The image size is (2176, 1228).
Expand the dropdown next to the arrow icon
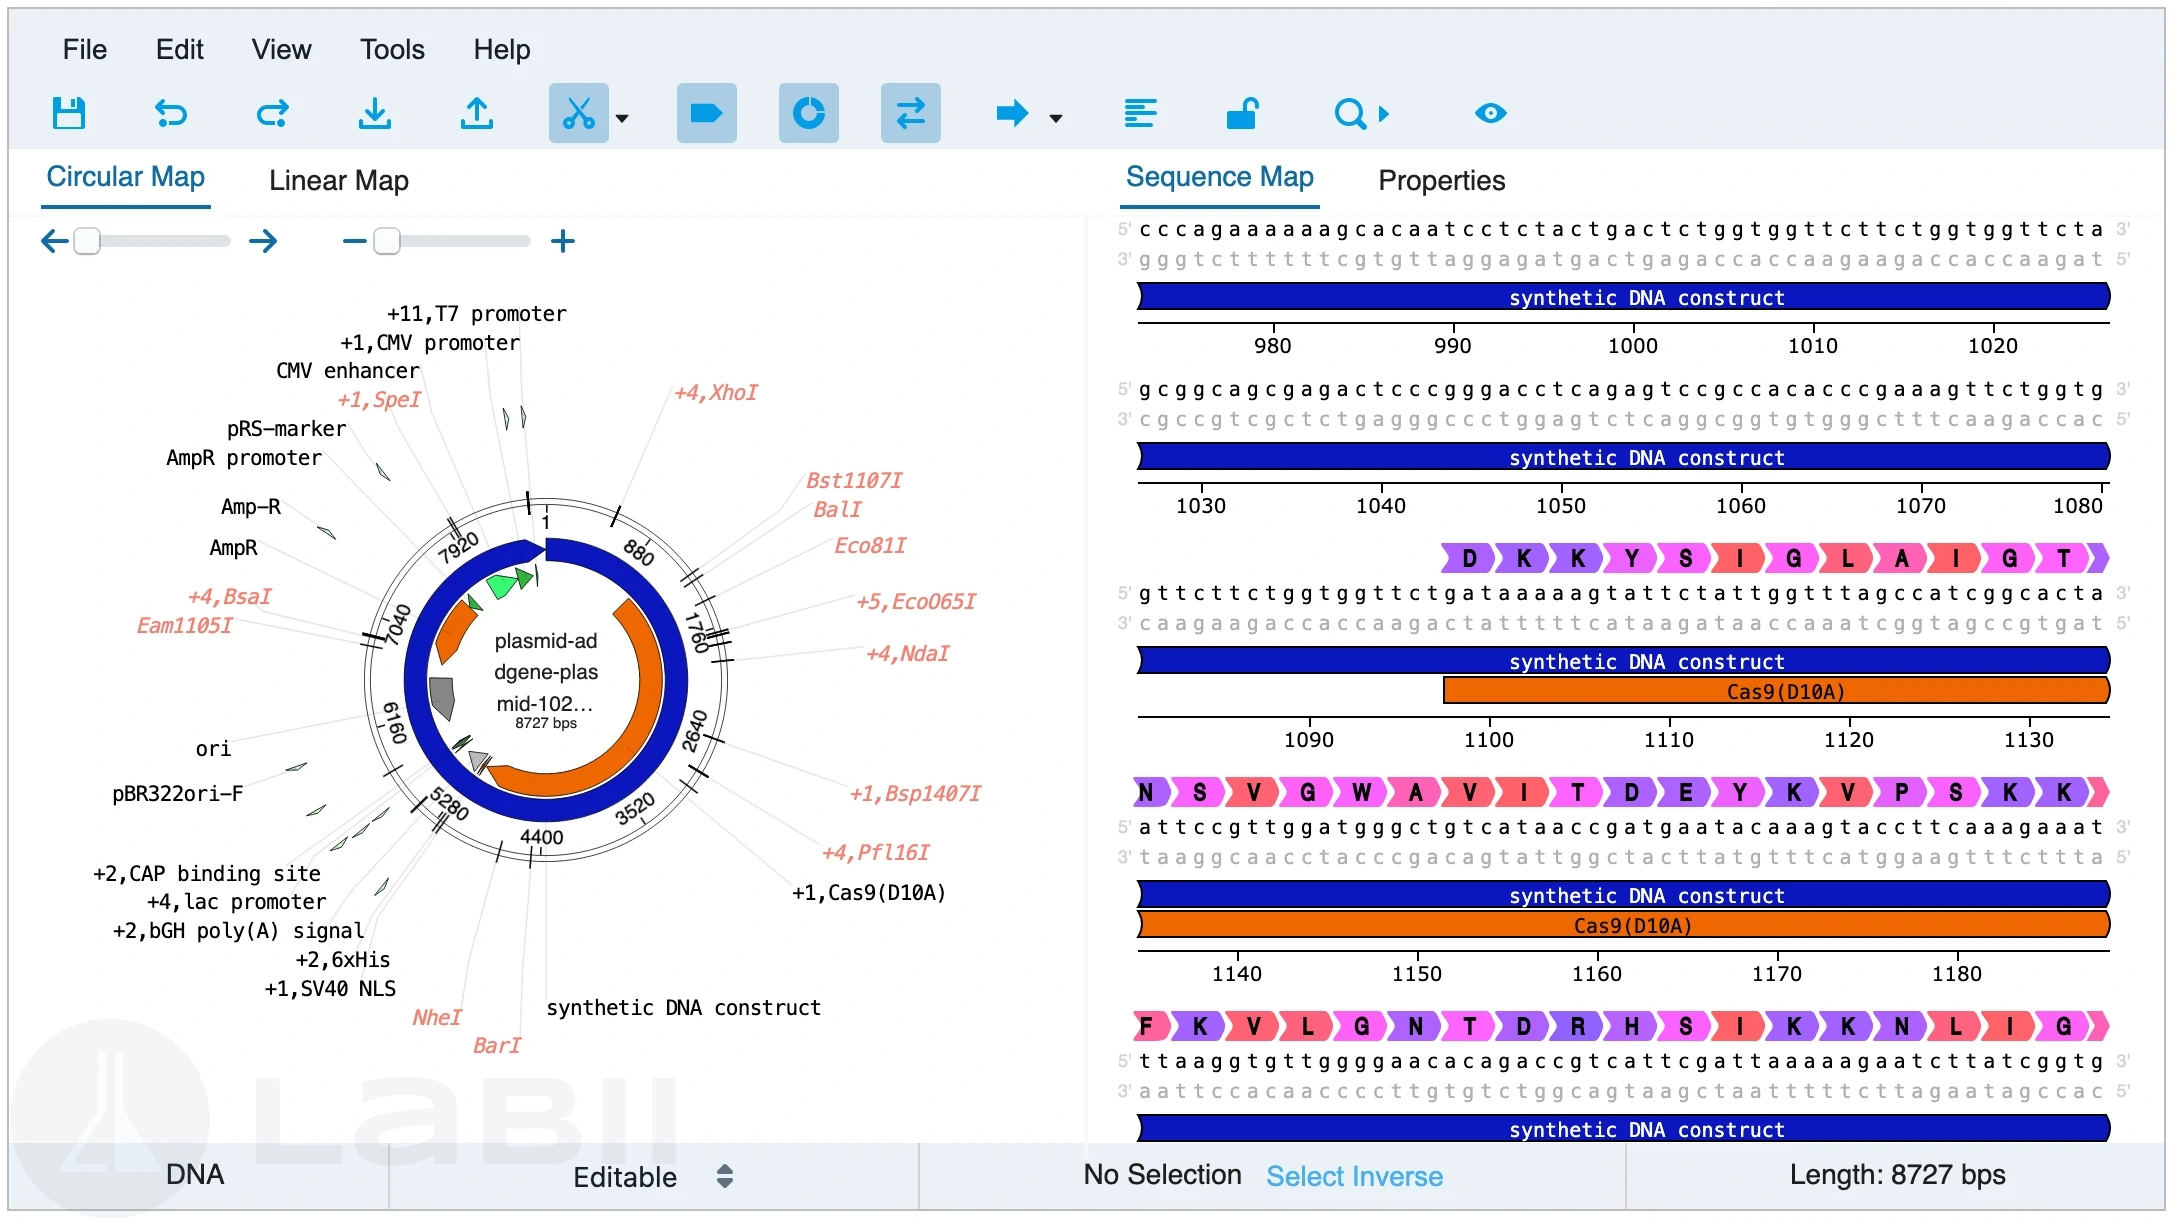pos(1056,118)
